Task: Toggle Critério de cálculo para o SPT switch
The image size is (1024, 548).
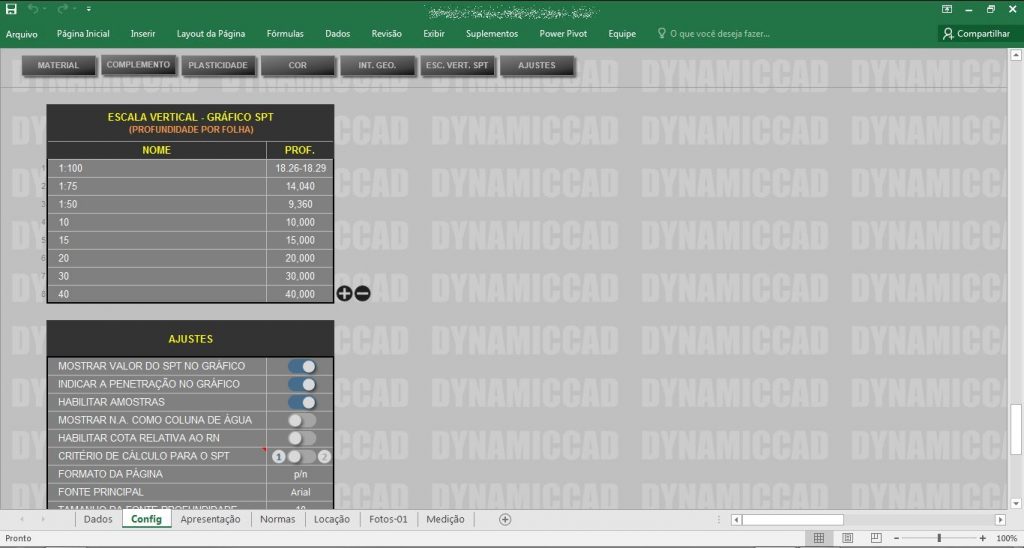Action: pos(302,457)
